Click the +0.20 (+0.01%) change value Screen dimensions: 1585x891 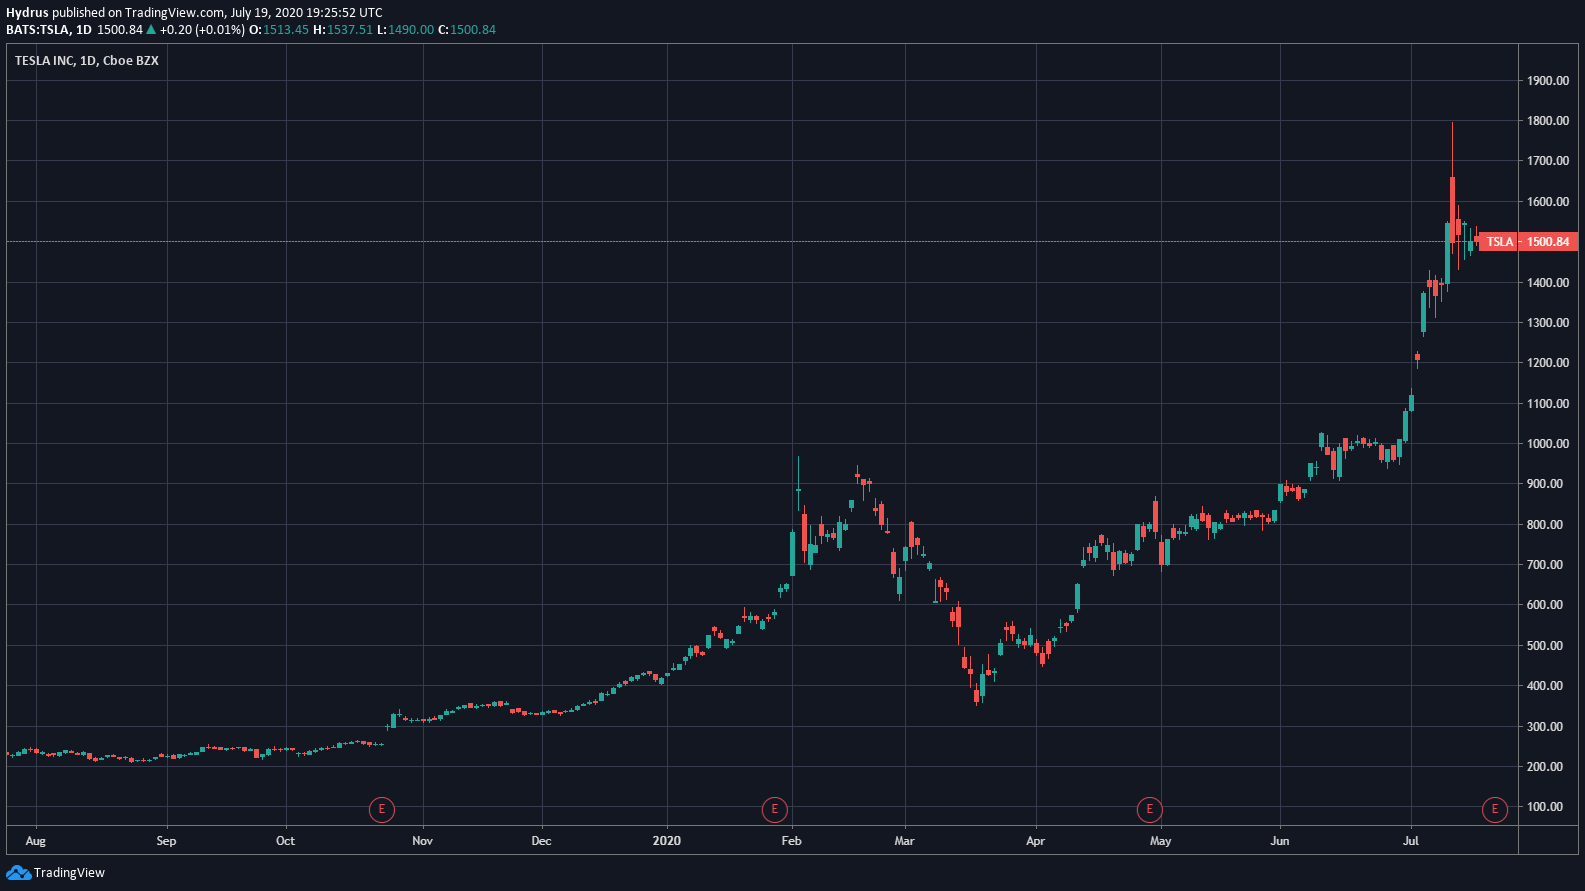pos(202,30)
